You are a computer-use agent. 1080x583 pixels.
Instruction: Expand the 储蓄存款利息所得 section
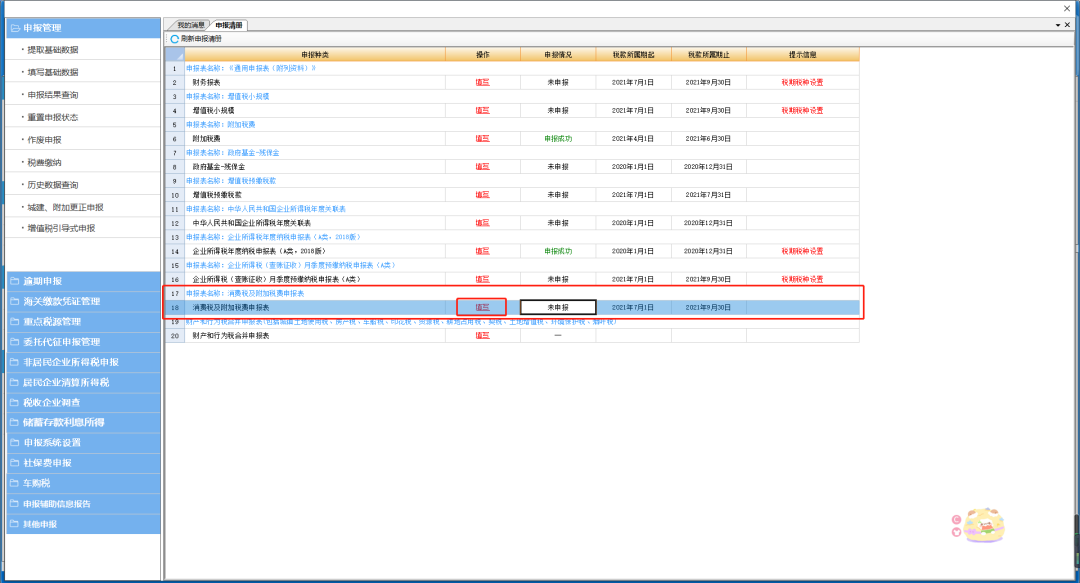click(83, 422)
